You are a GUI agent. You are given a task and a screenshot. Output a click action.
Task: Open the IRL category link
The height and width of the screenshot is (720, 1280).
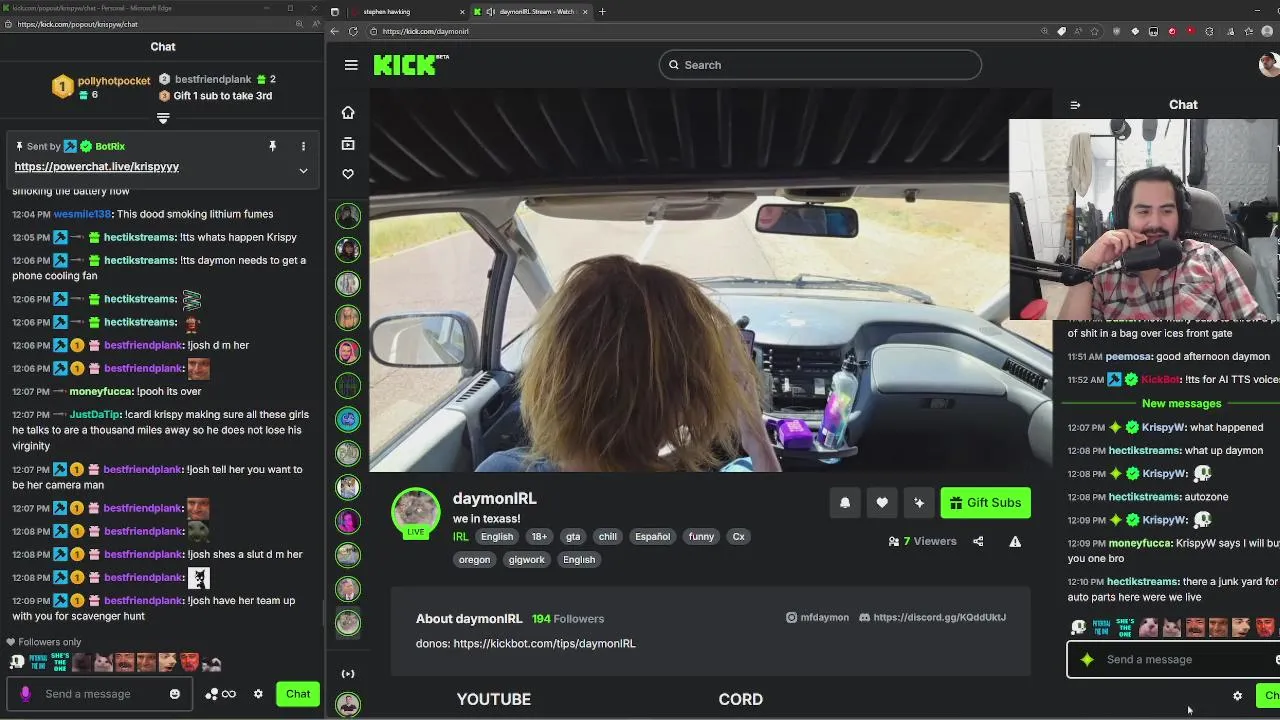pos(460,537)
